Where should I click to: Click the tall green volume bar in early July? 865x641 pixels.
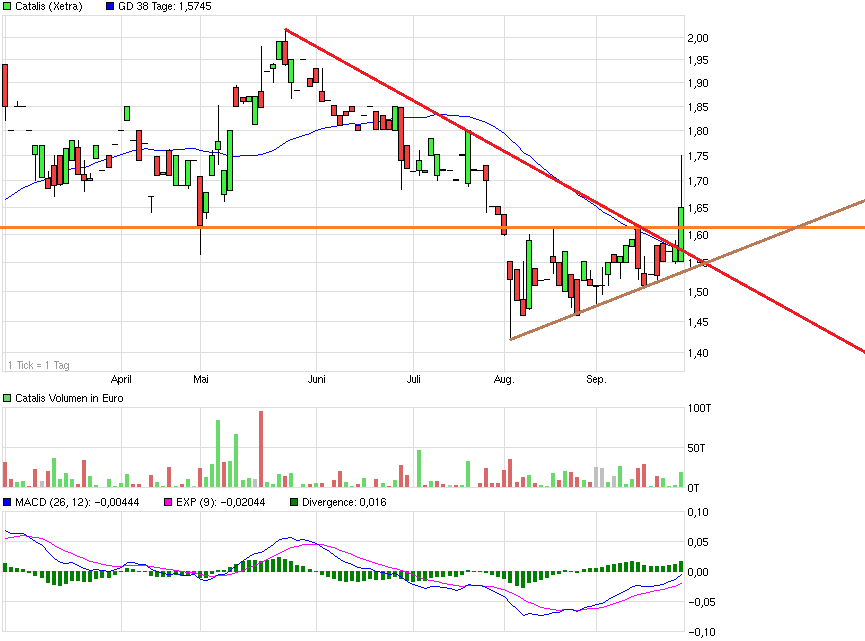419,468
